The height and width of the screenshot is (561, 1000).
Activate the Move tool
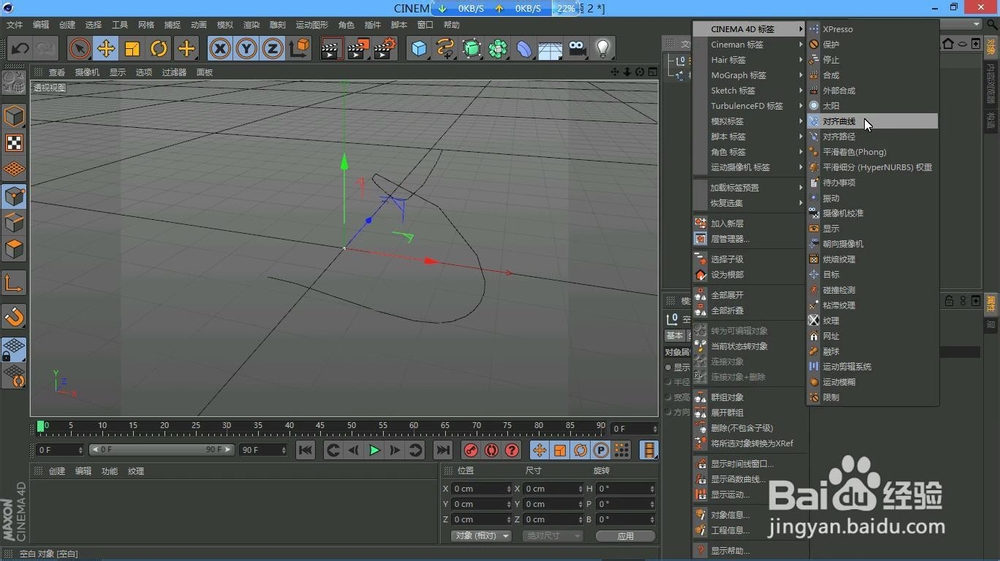pos(106,48)
